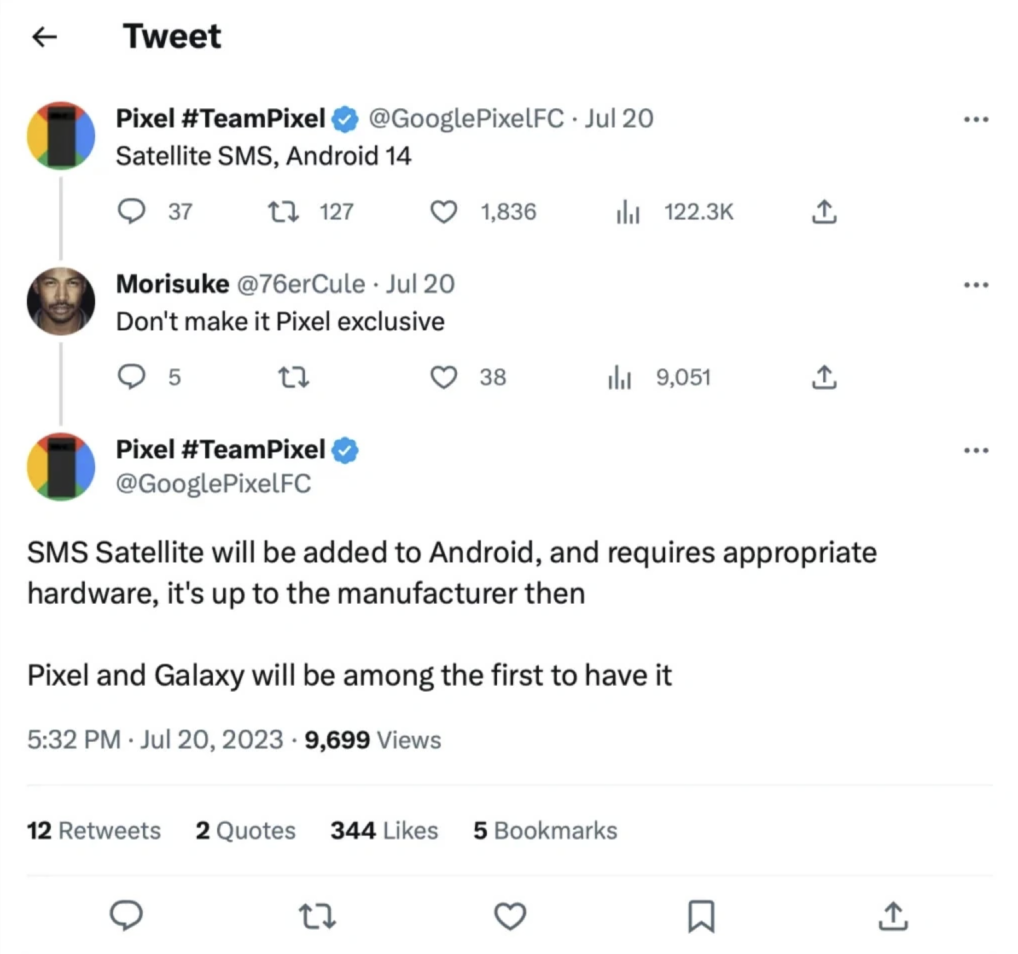Like the Satellite SMS, Android 14 tweet
The height and width of the screenshot is (954, 1018).
[444, 211]
